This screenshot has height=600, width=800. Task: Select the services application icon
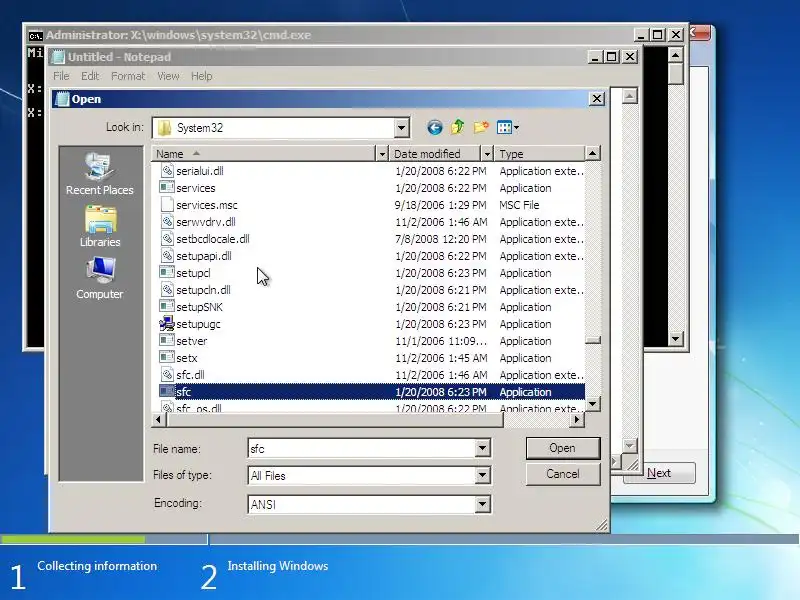tap(167, 187)
